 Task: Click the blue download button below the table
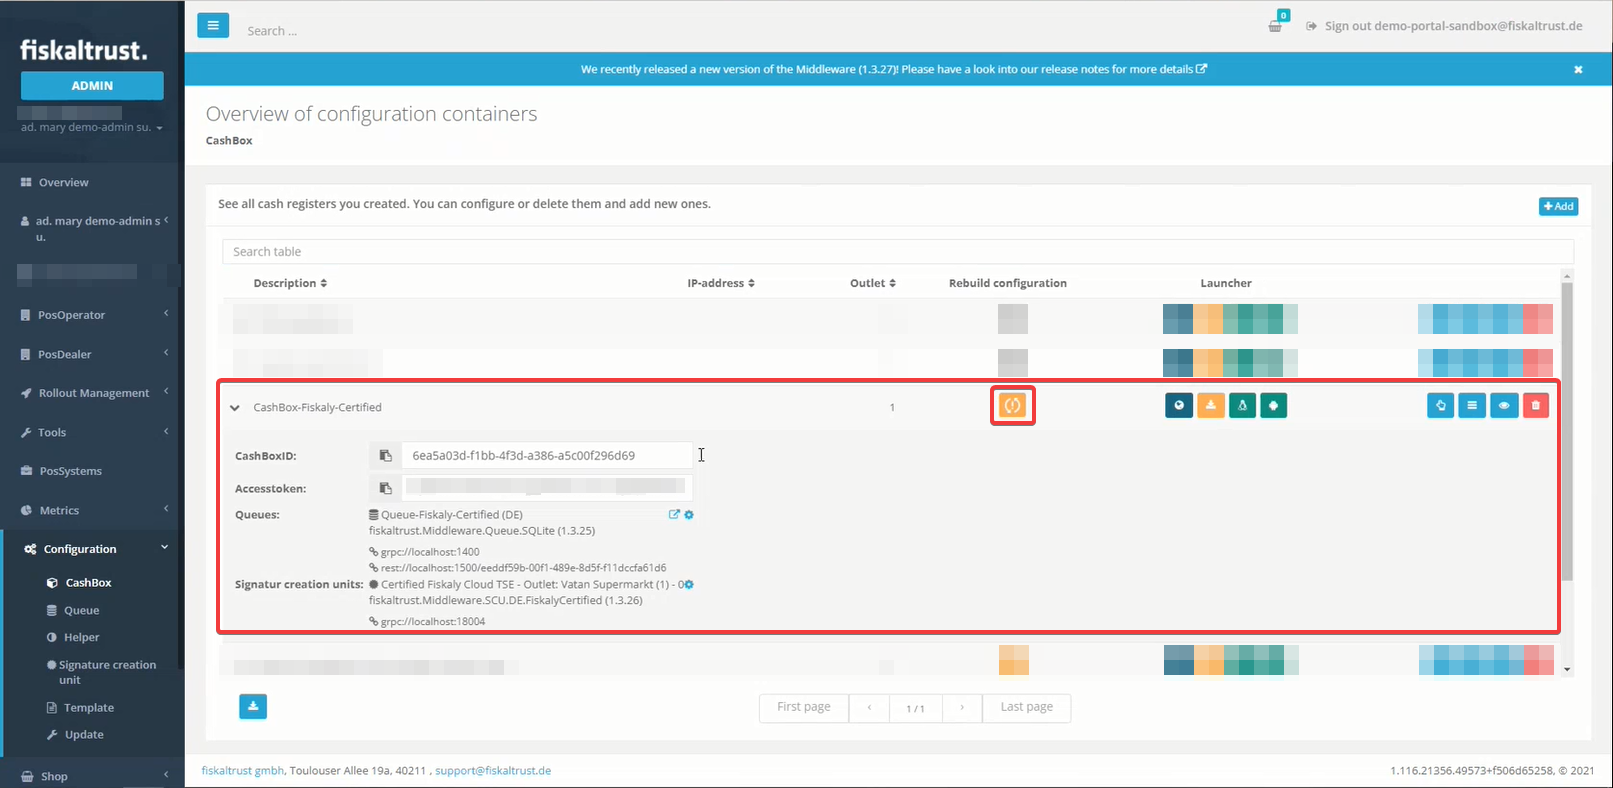click(x=253, y=706)
